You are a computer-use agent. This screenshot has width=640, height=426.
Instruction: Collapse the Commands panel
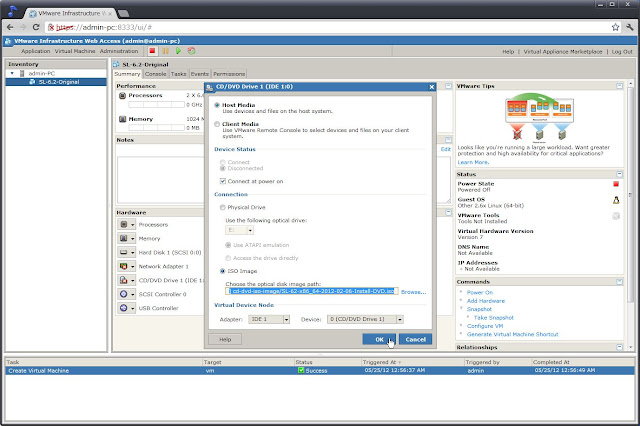tap(620, 282)
